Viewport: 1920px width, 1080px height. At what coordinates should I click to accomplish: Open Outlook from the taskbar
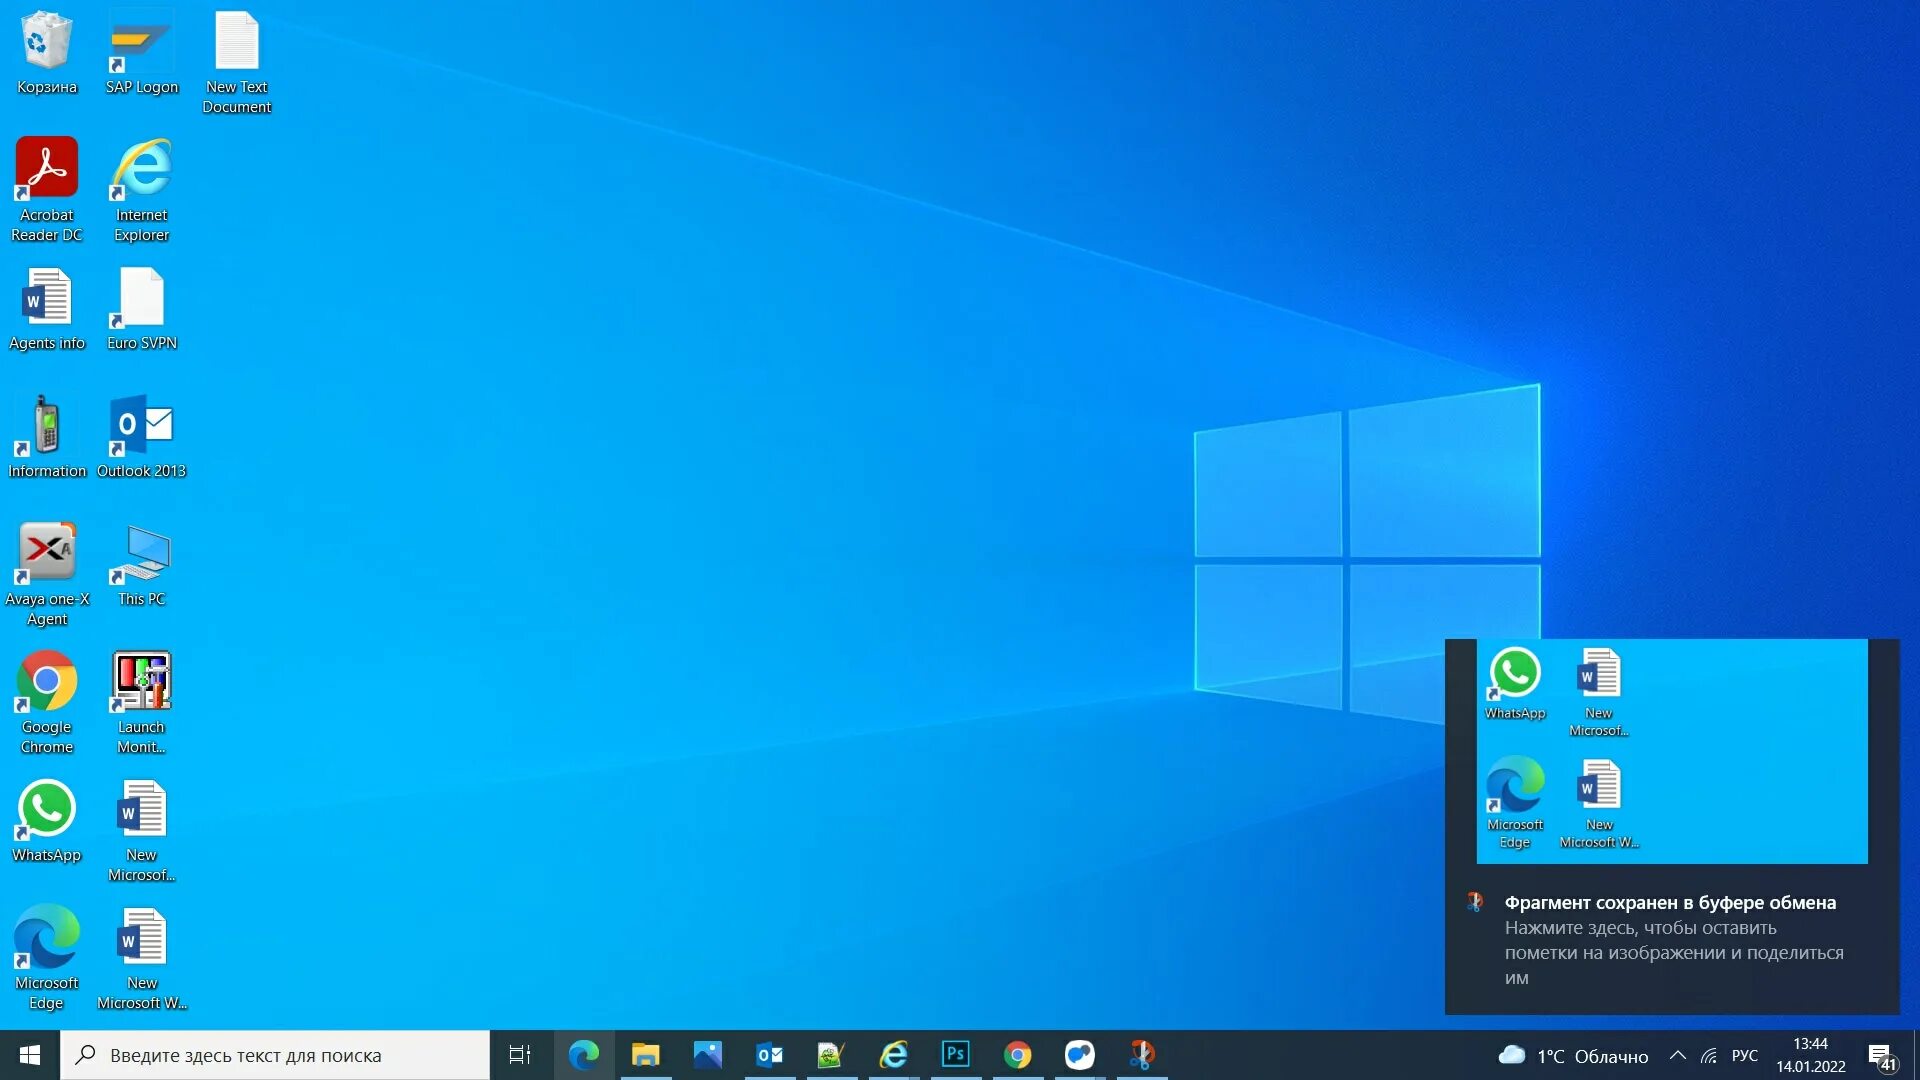769,1055
